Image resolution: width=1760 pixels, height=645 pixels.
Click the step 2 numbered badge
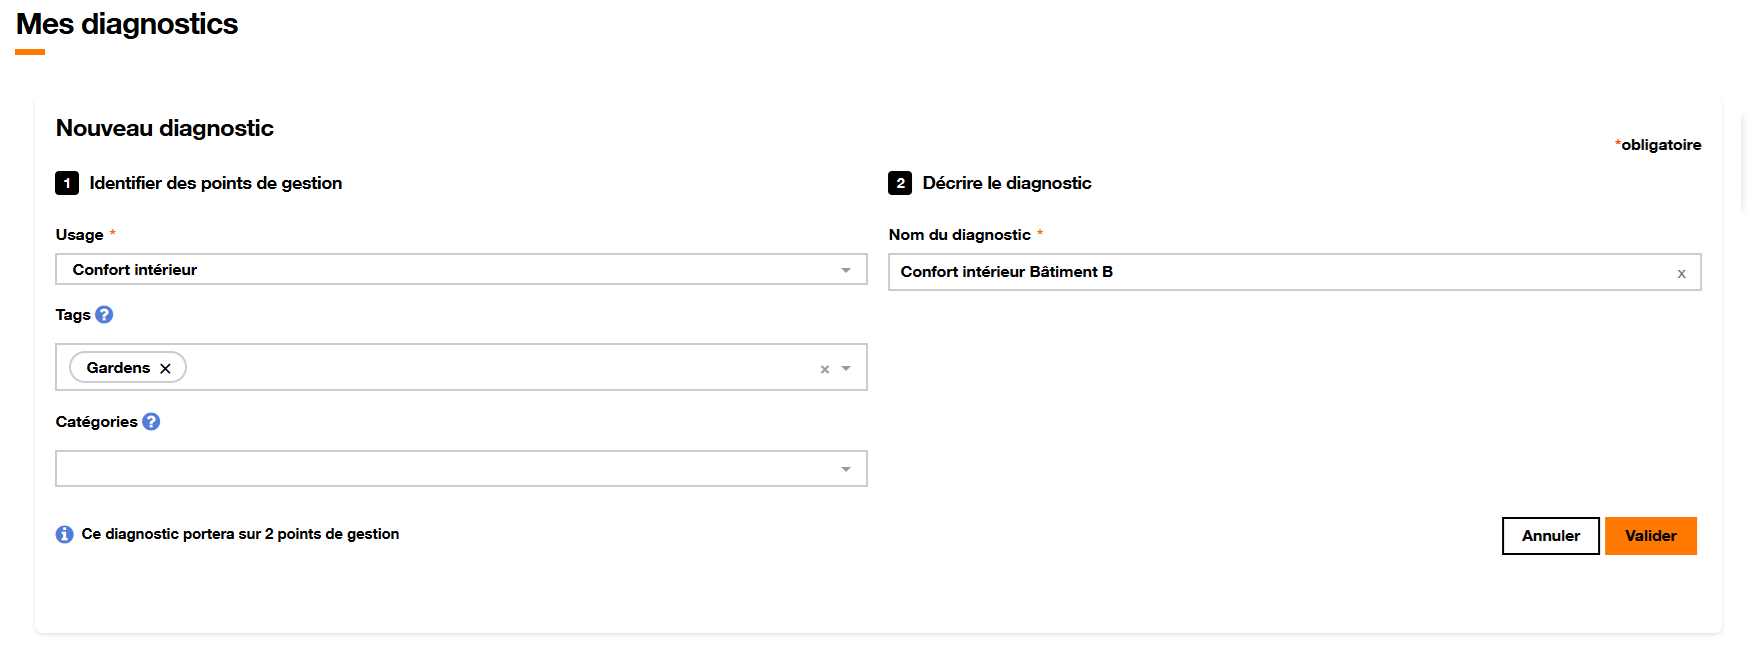coord(898,183)
